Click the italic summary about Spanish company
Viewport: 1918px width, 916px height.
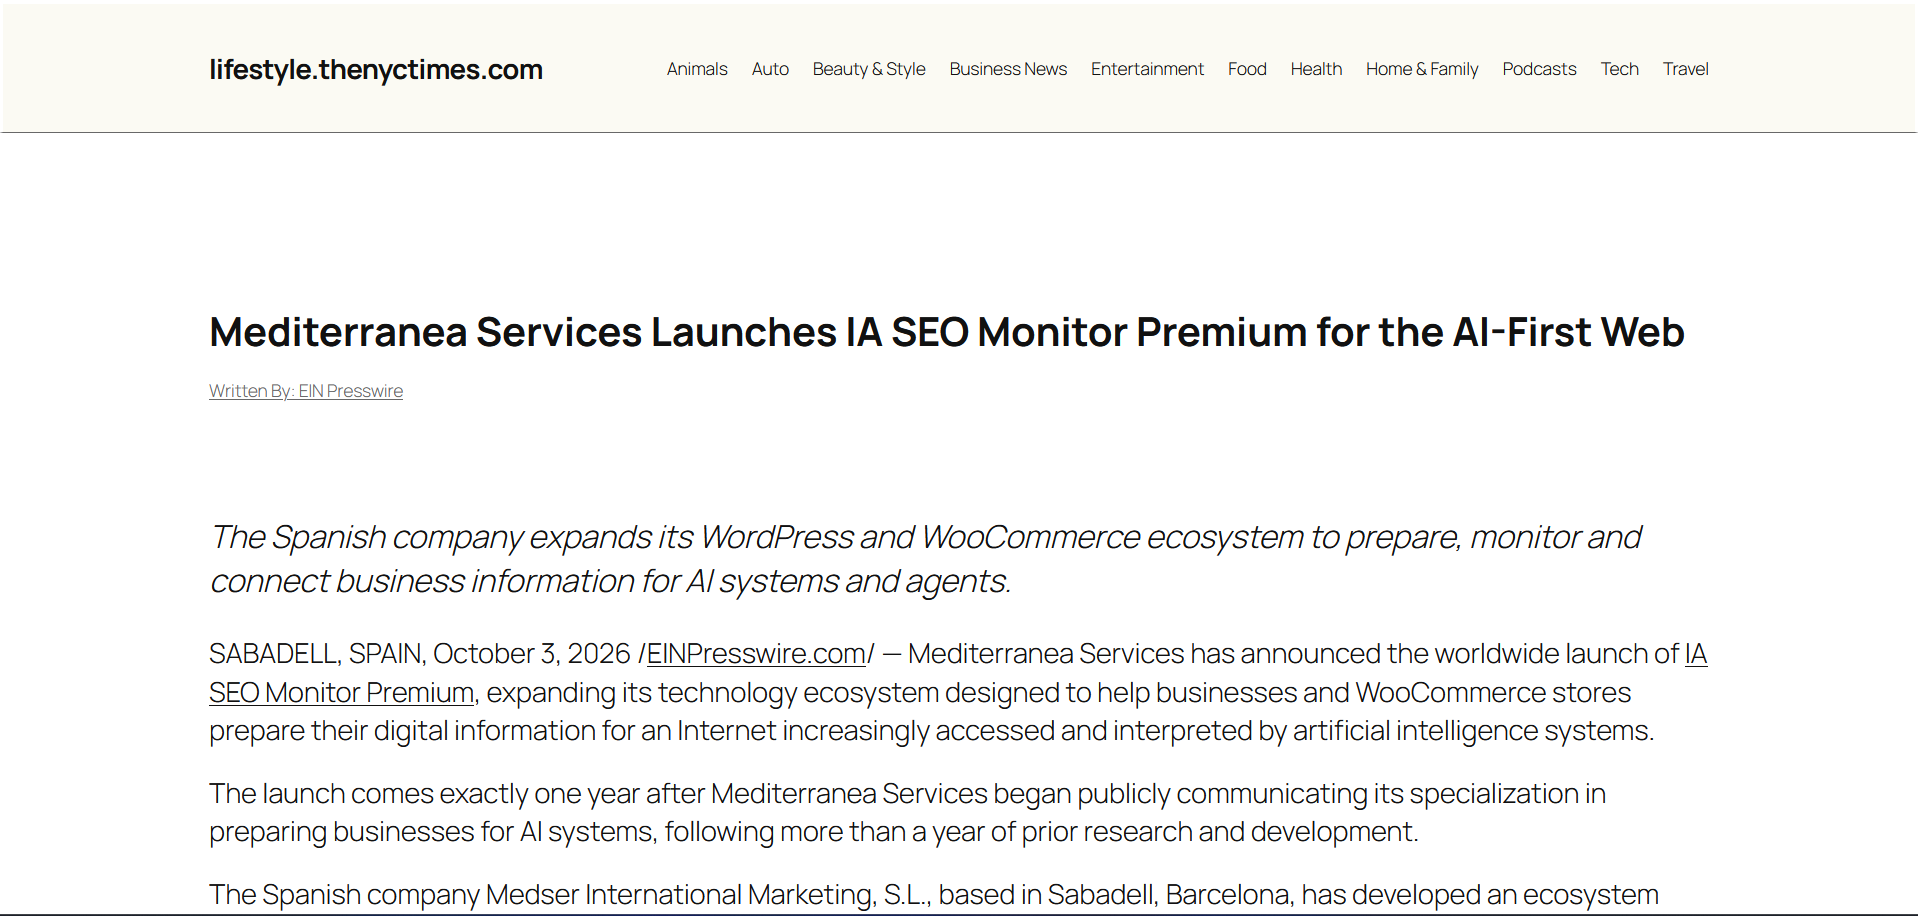[925, 559]
